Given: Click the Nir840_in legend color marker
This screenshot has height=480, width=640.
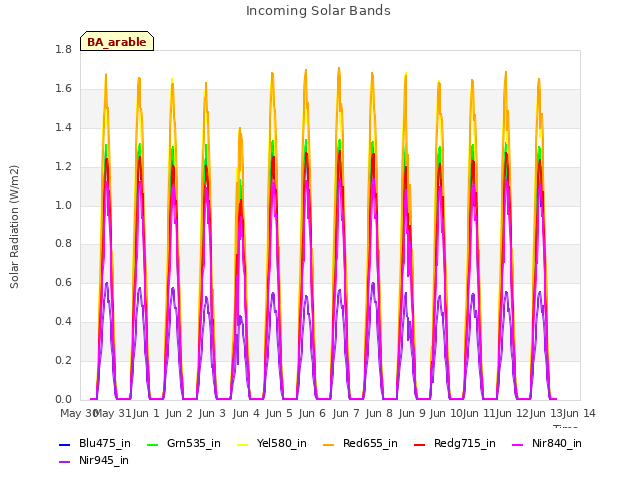Looking at the screenshot, I should pyautogui.click(x=518, y=444).
